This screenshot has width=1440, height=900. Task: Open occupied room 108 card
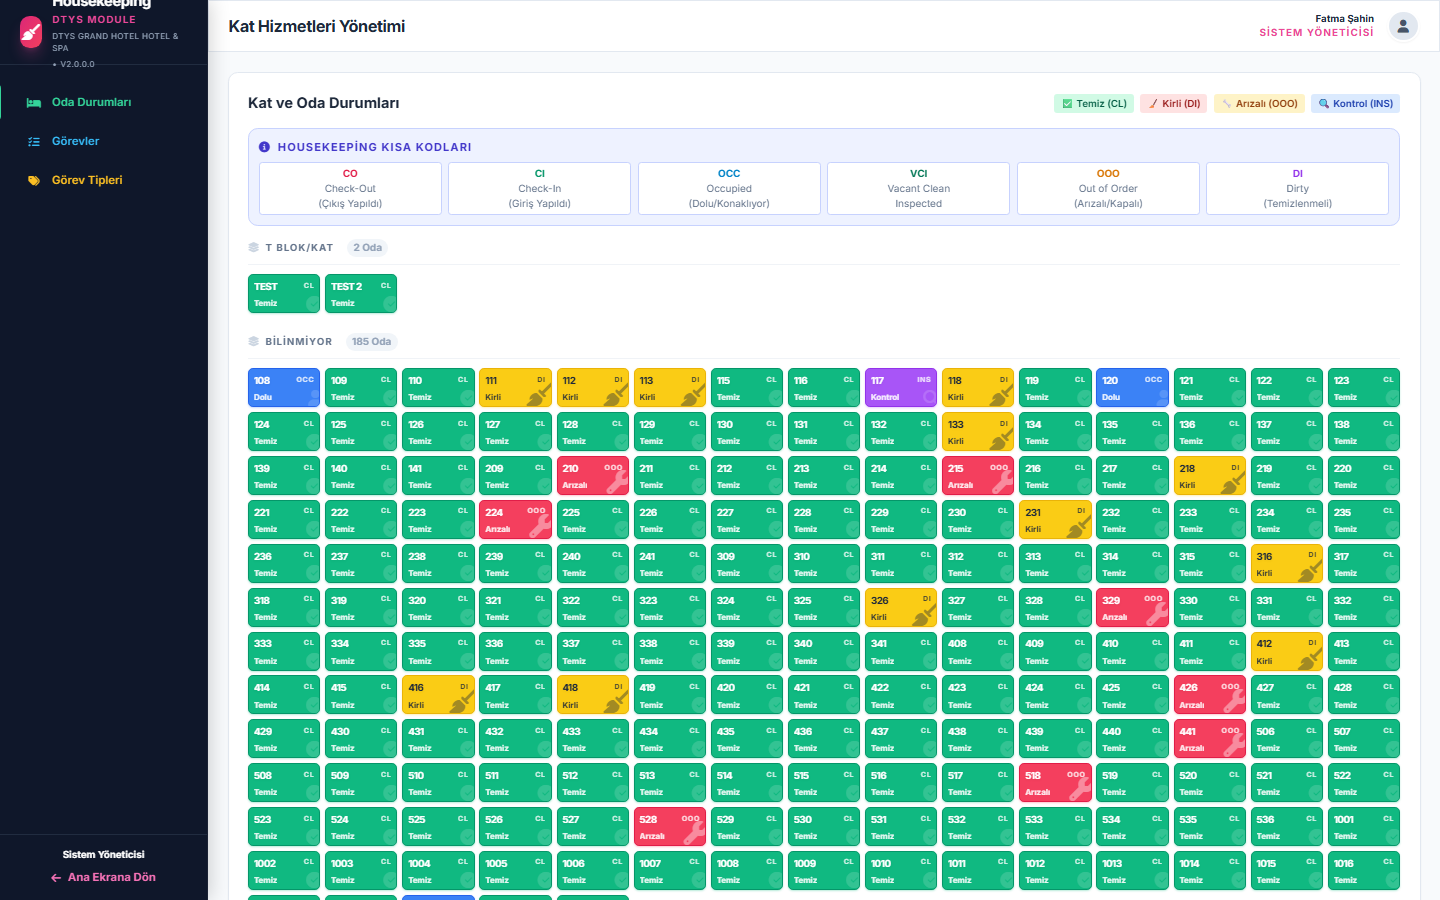coord(284,388)
